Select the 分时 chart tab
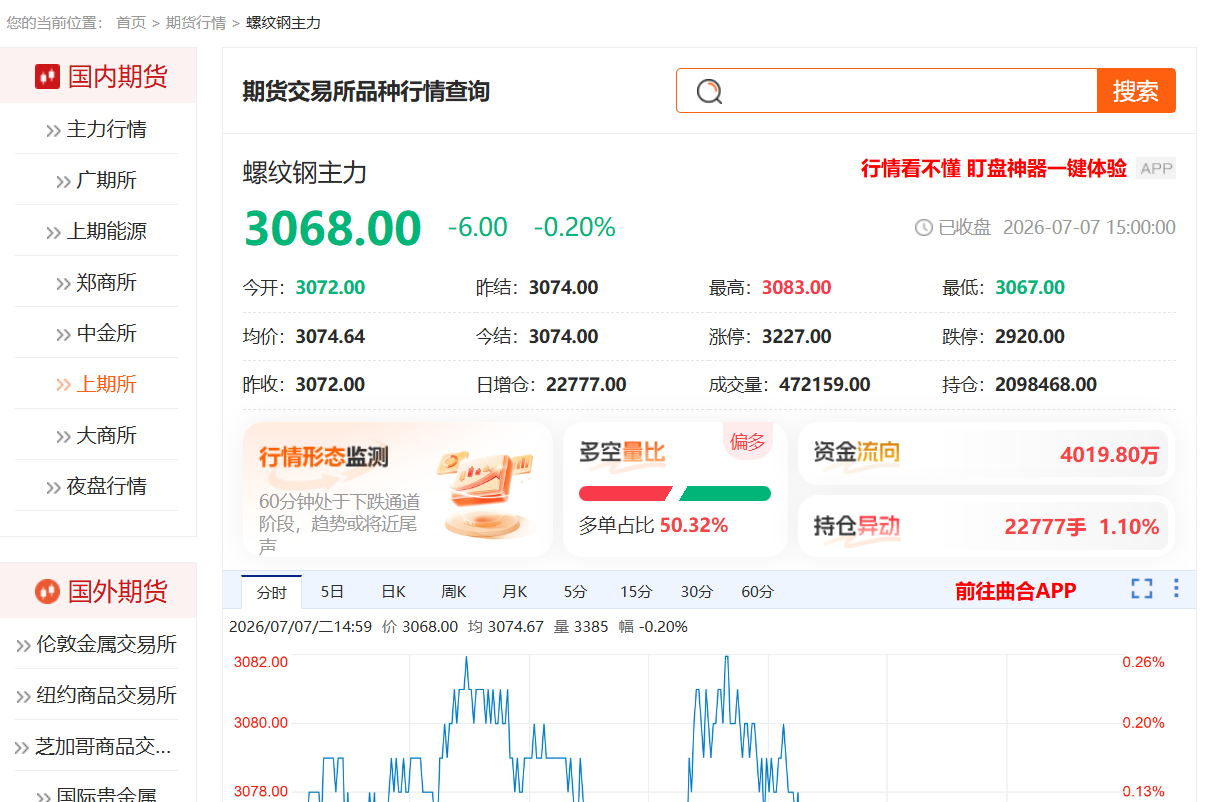Image resolution: width=1210 pixels, height=802 pixels. 271,591
